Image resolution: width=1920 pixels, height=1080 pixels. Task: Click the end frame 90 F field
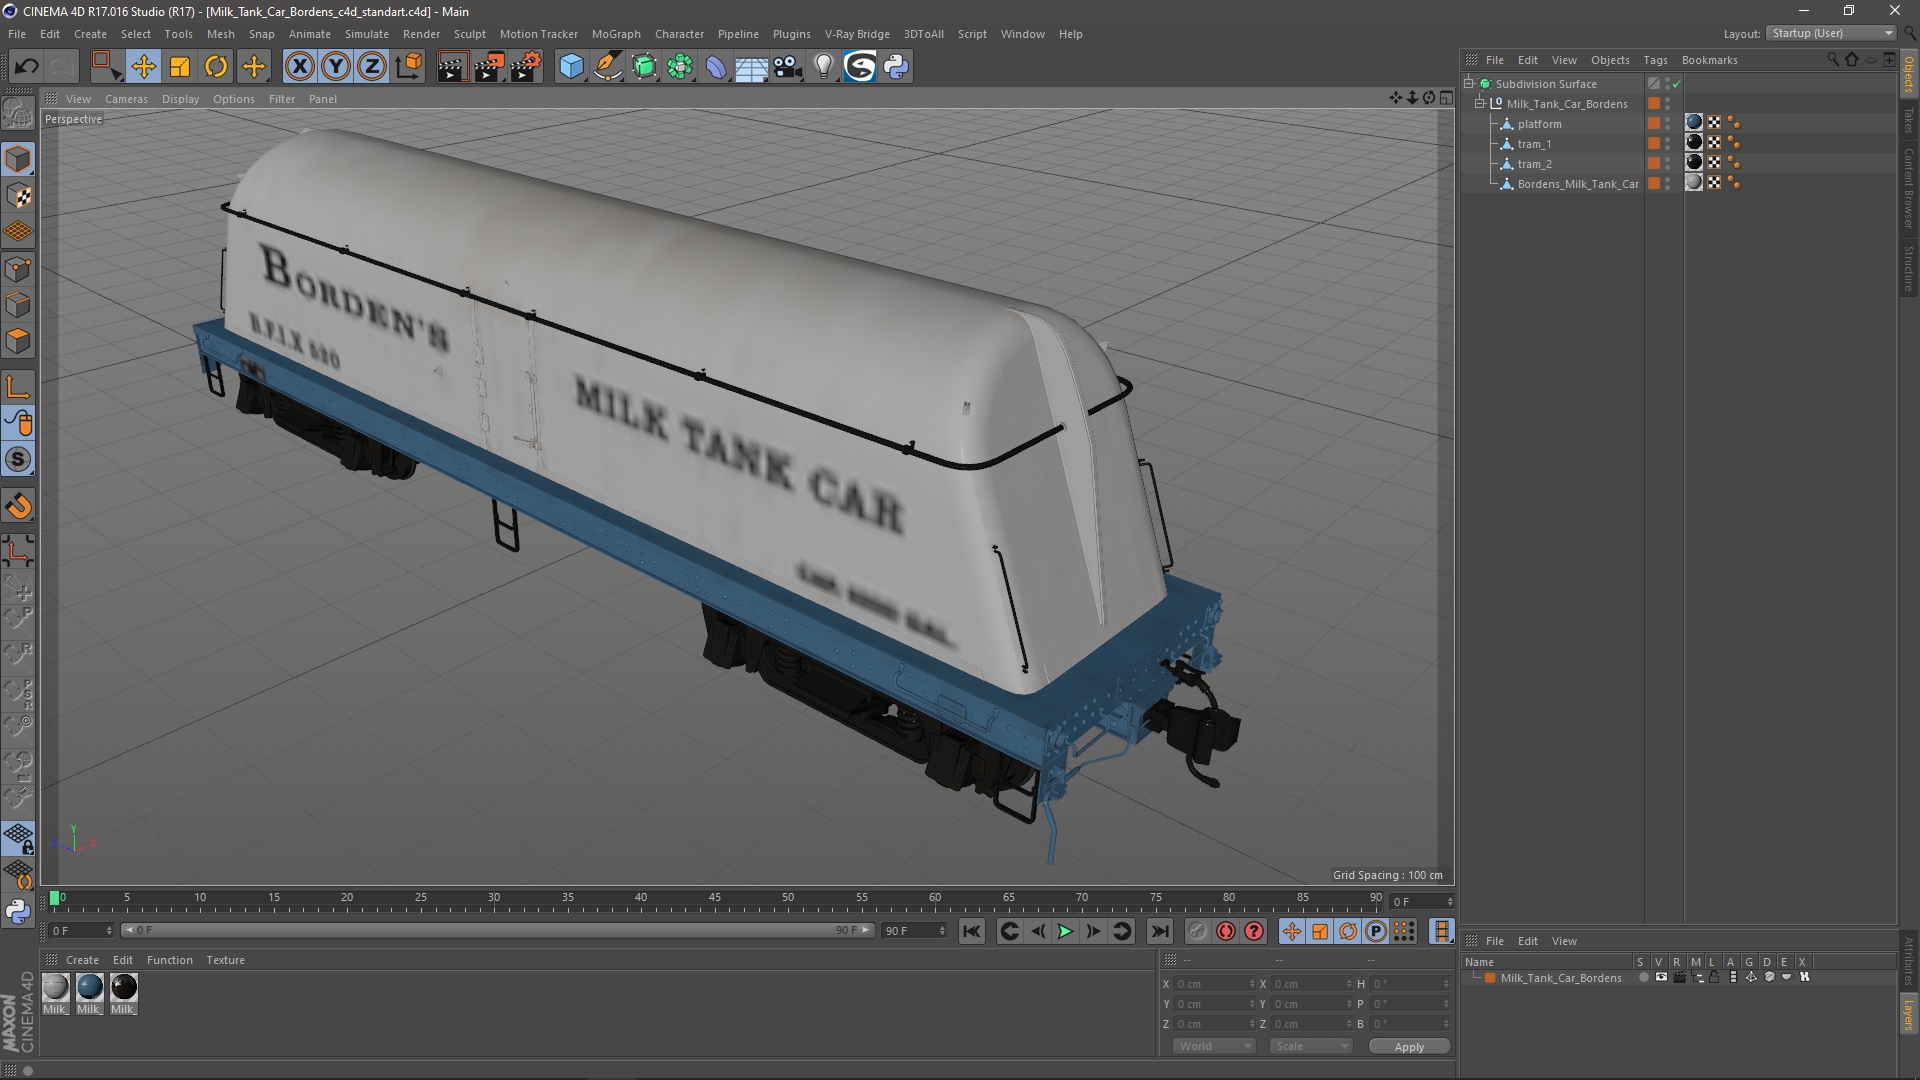(x=914, y=931)
